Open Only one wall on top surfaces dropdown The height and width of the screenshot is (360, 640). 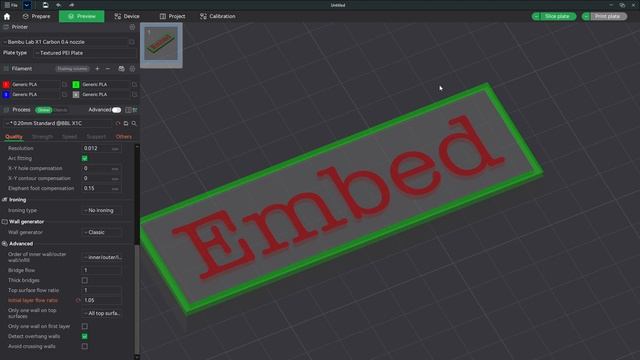[101, 313]
